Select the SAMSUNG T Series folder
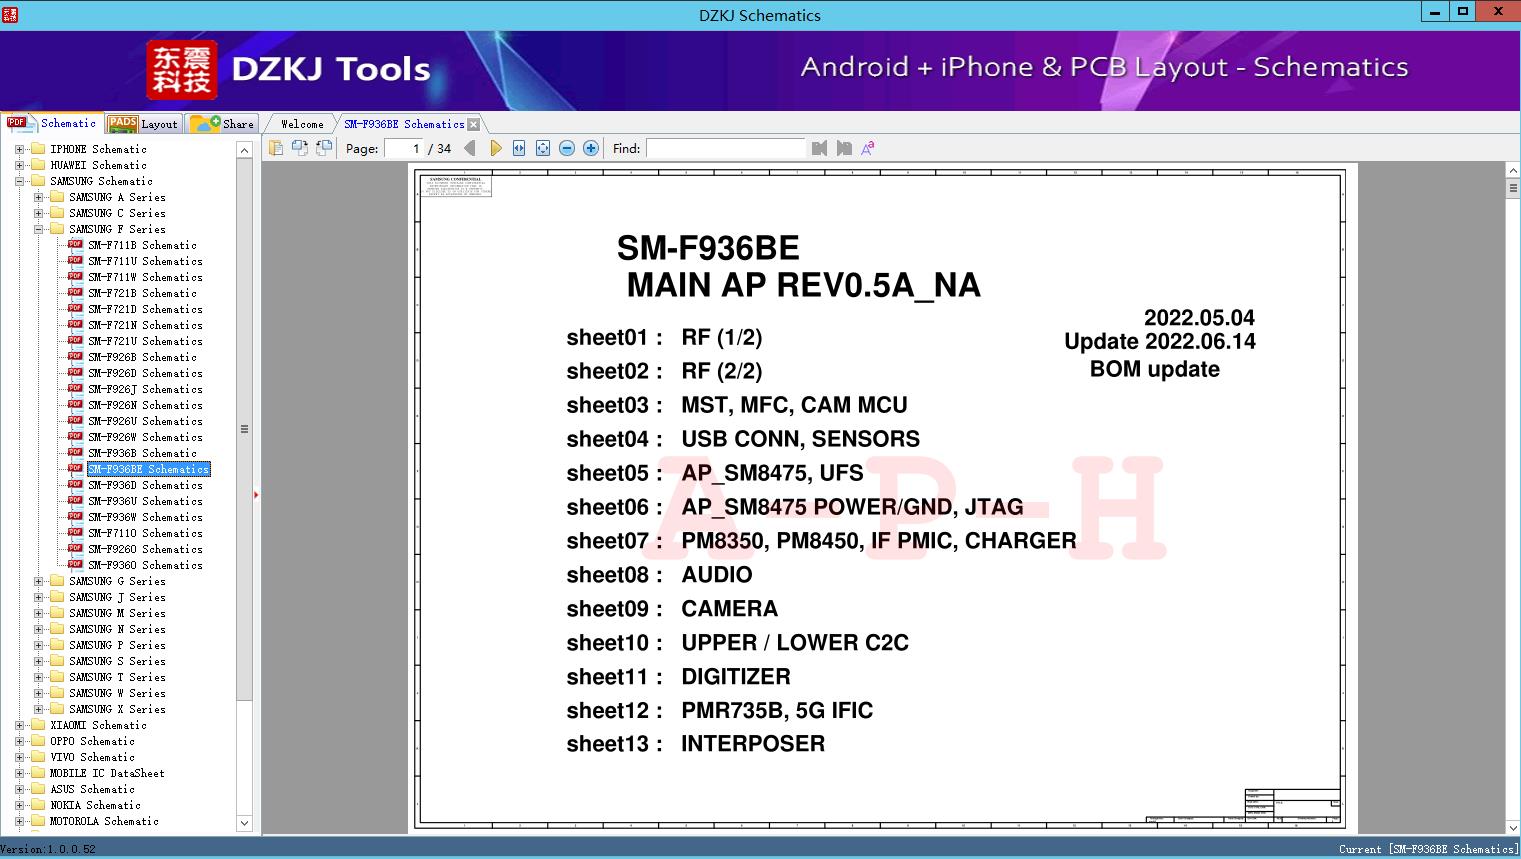Screen dimensions: 1521x859 [117, 677]
